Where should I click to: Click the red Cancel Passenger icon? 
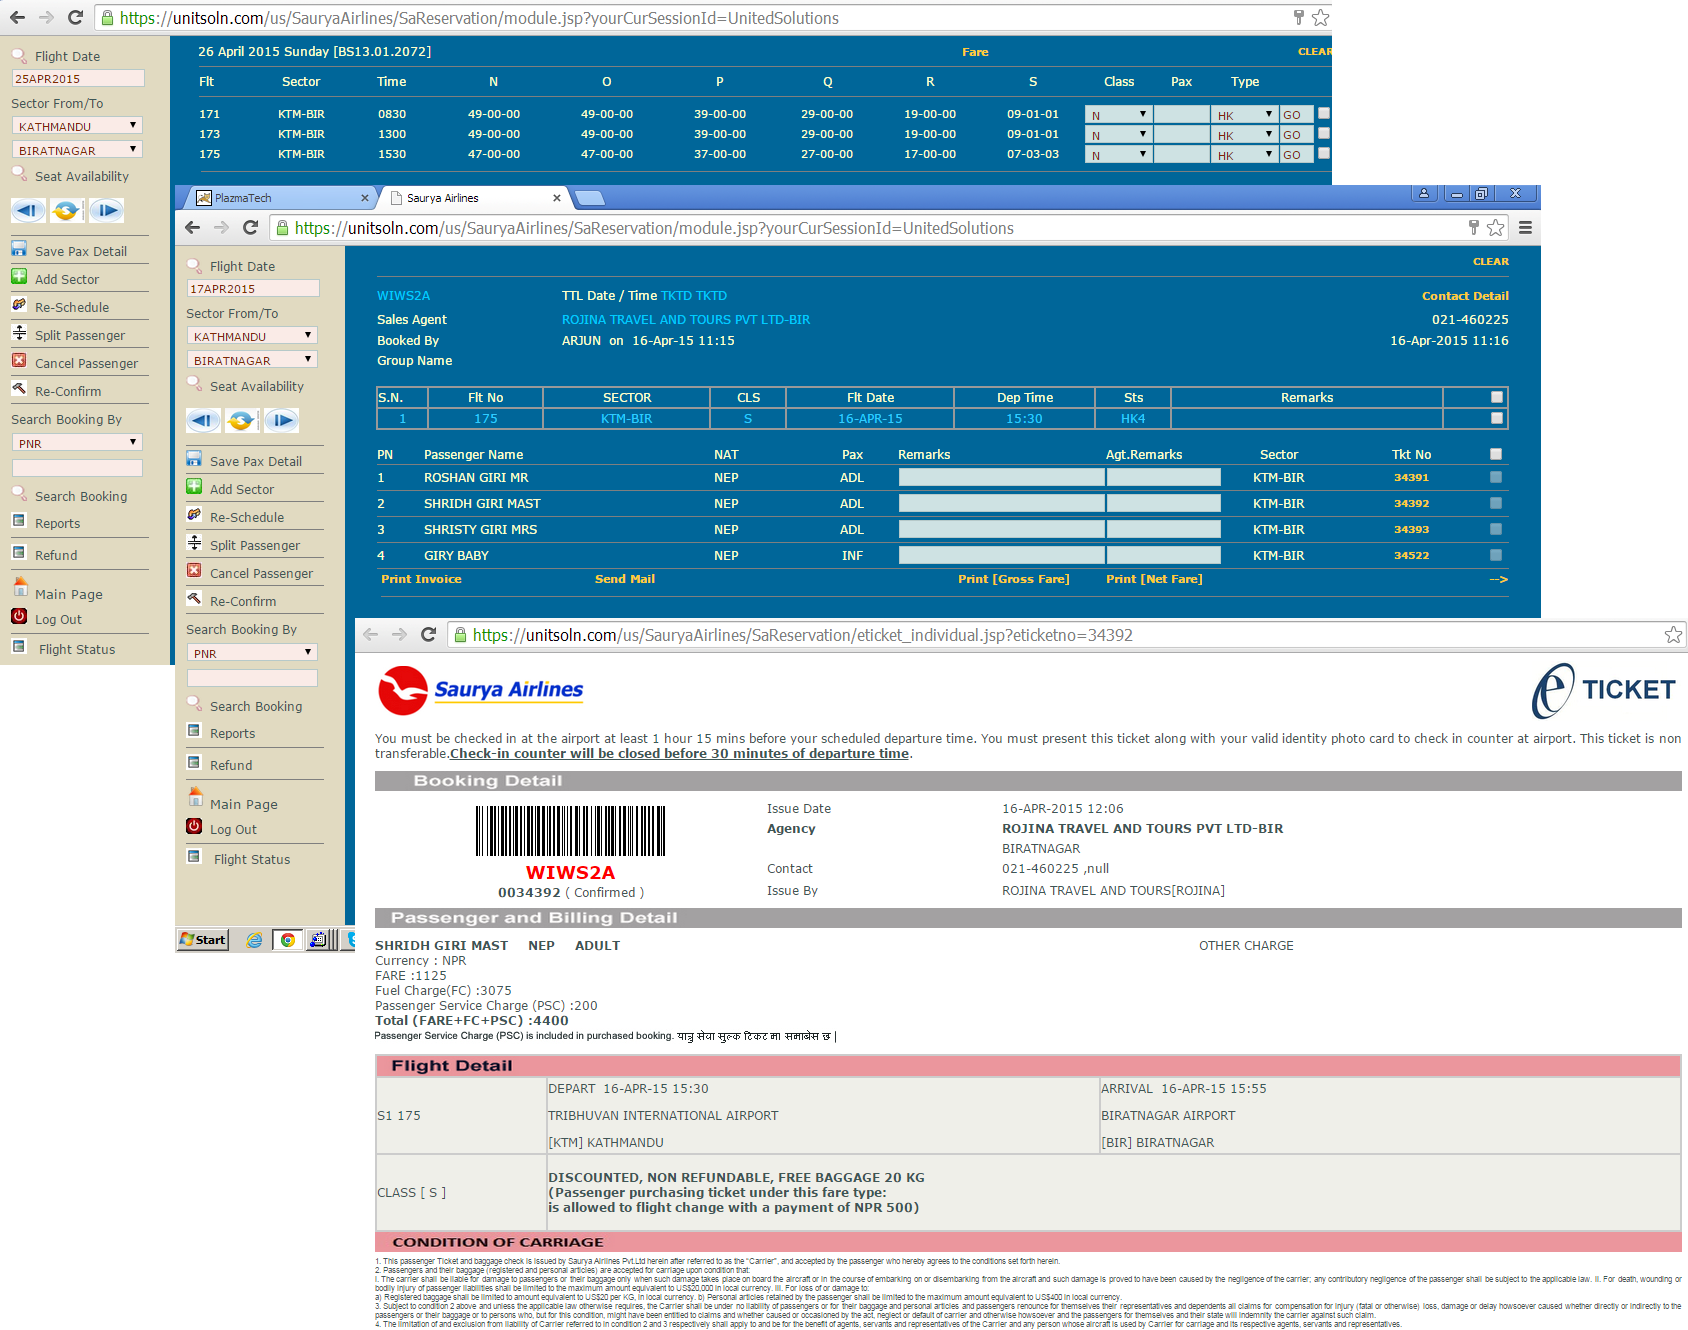[194, 572]
